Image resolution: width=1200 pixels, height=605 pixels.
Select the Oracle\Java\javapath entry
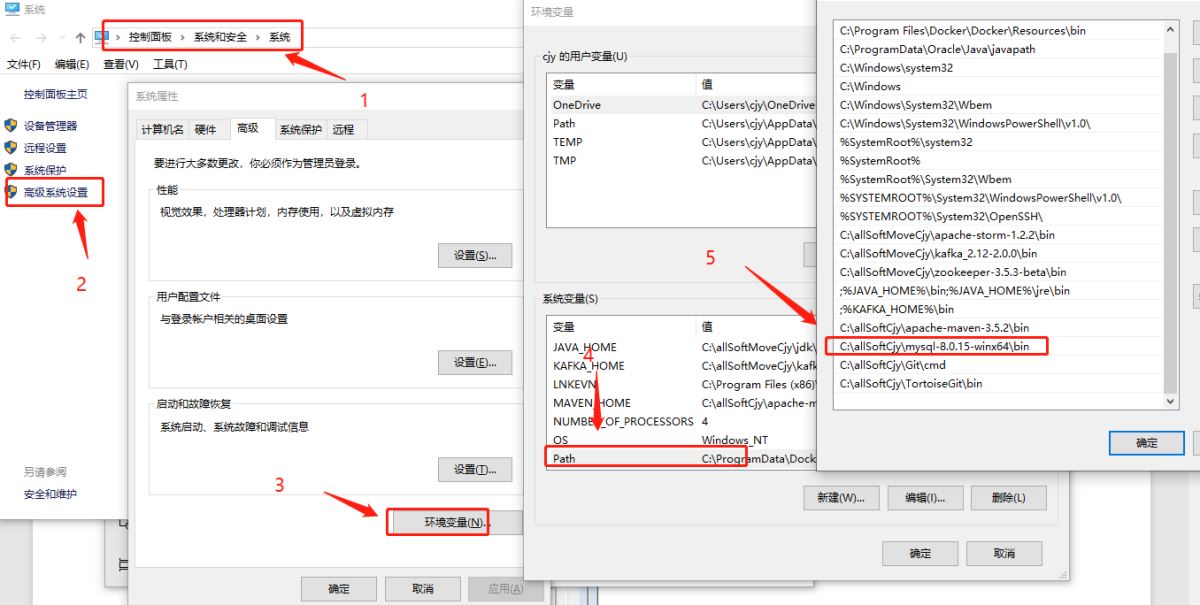pos(998,49)
